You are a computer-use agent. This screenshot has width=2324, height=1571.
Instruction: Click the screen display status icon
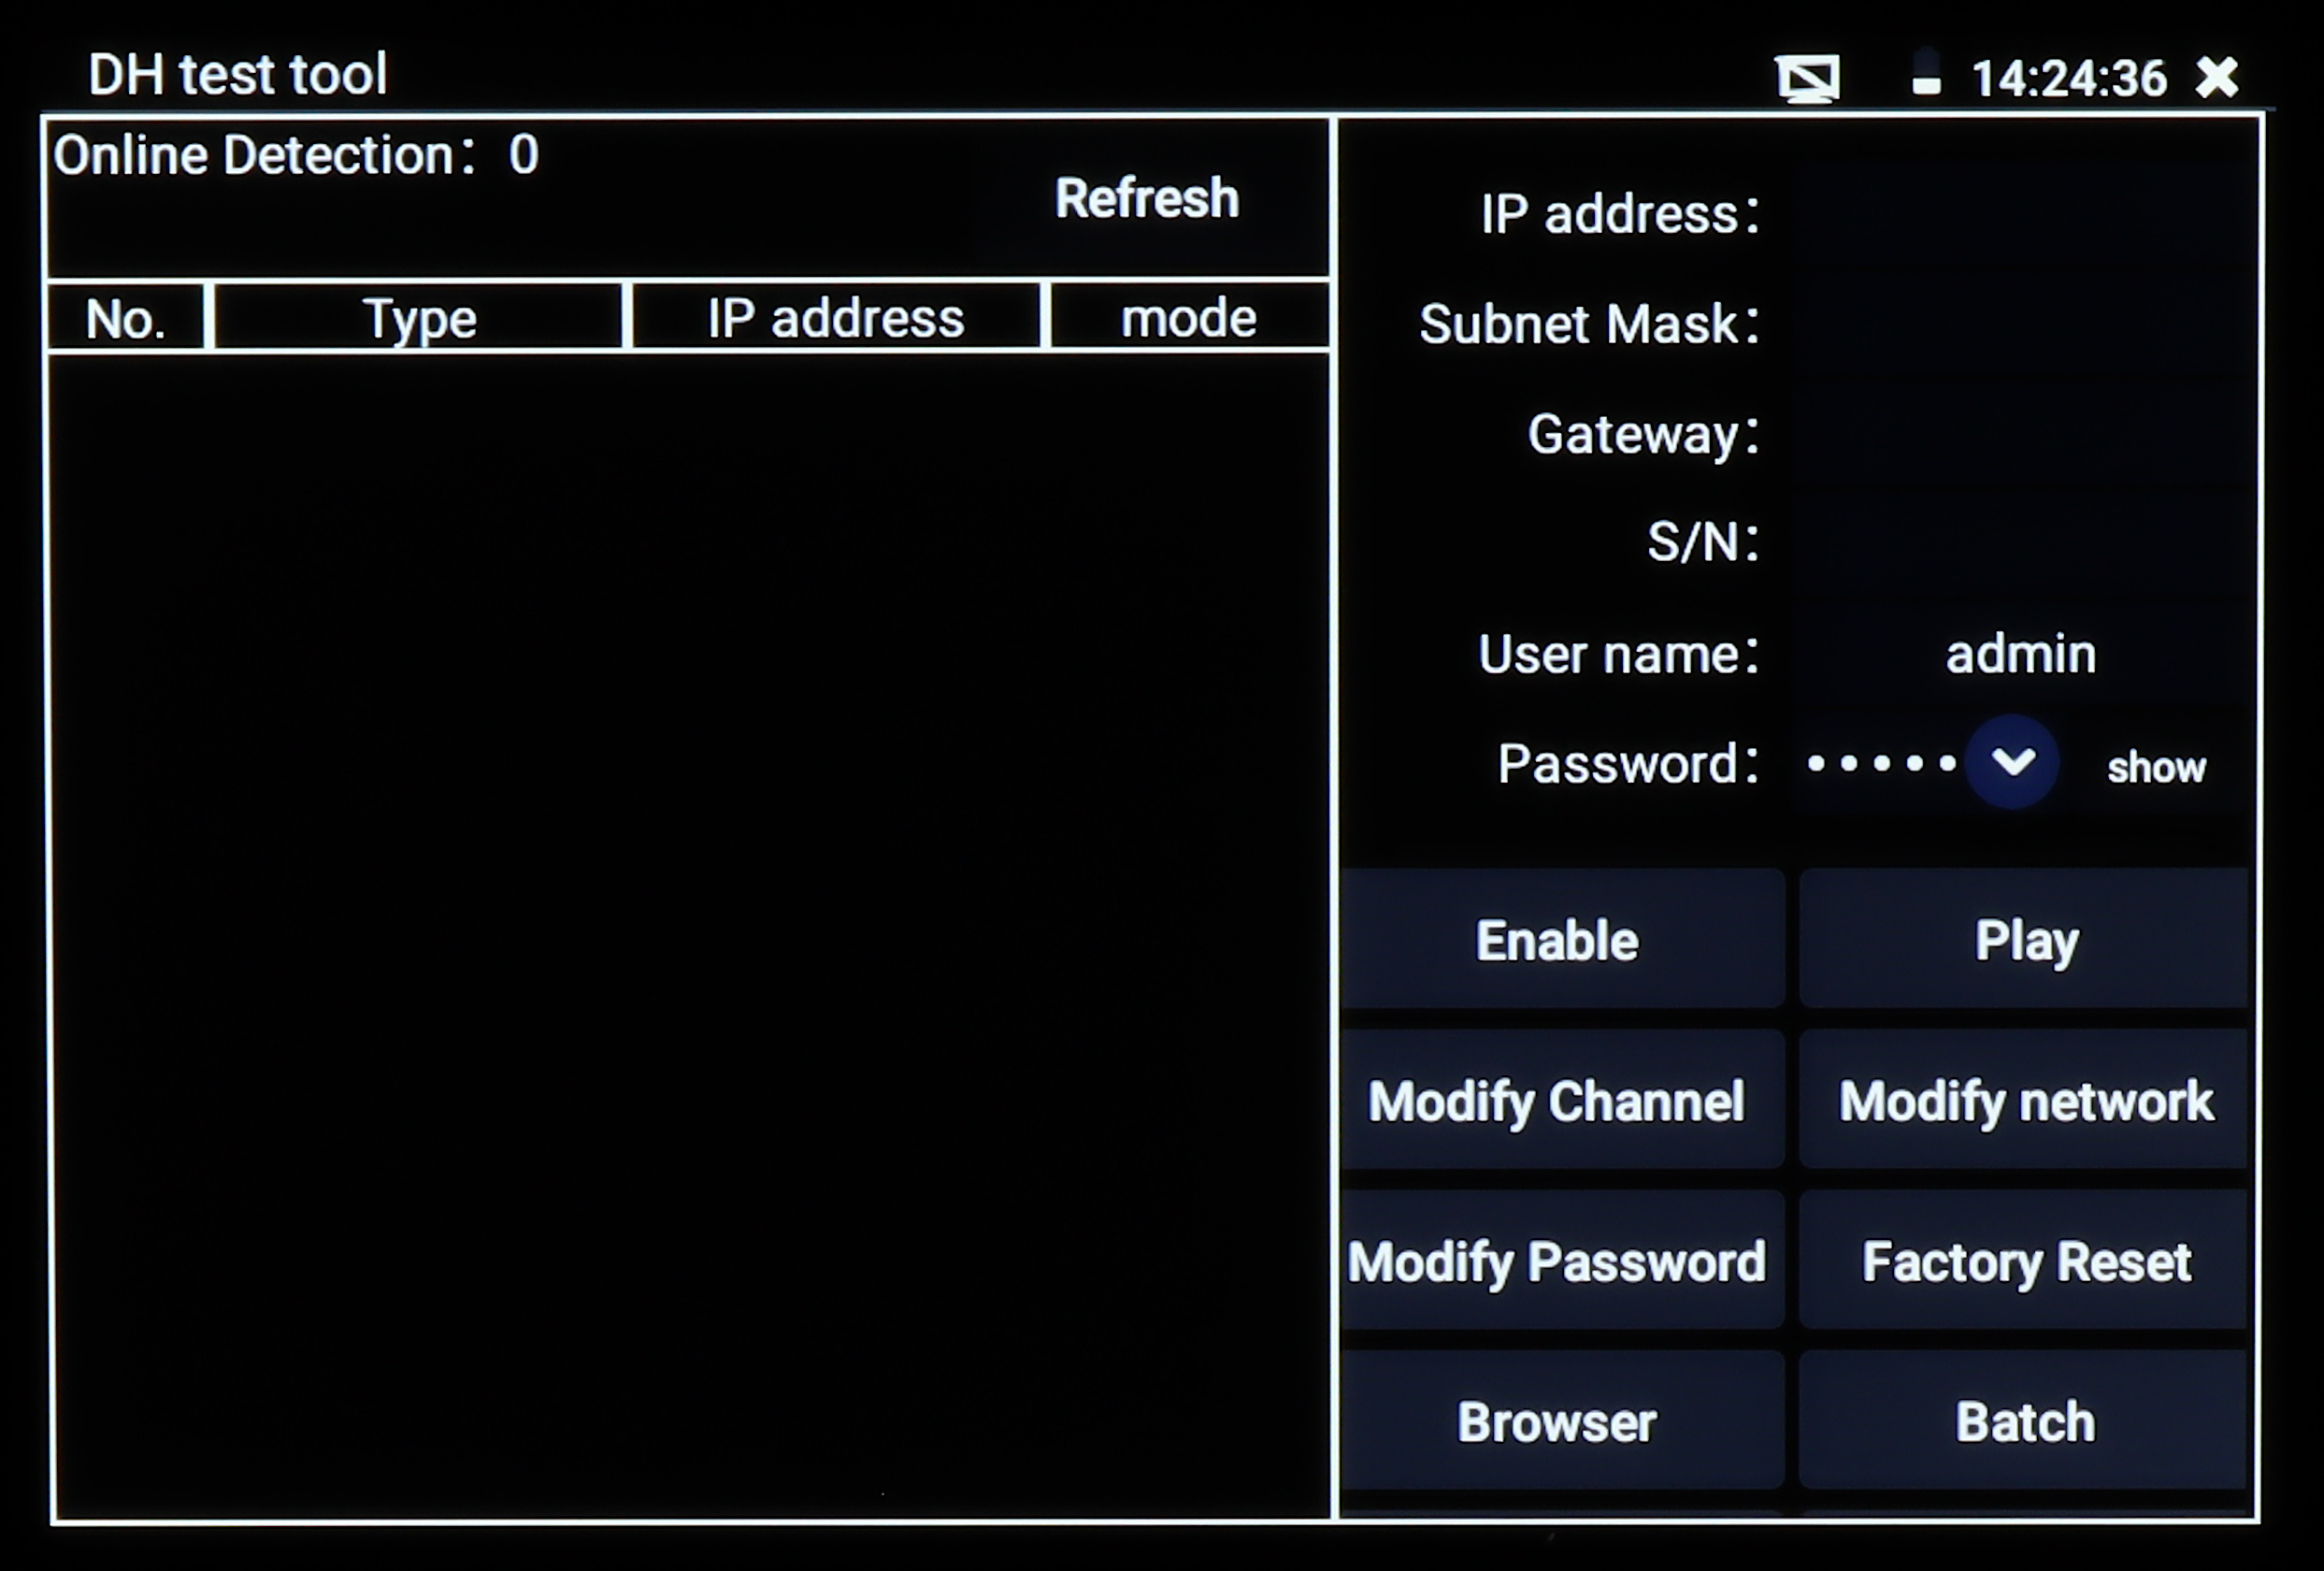coord(1807,78)
